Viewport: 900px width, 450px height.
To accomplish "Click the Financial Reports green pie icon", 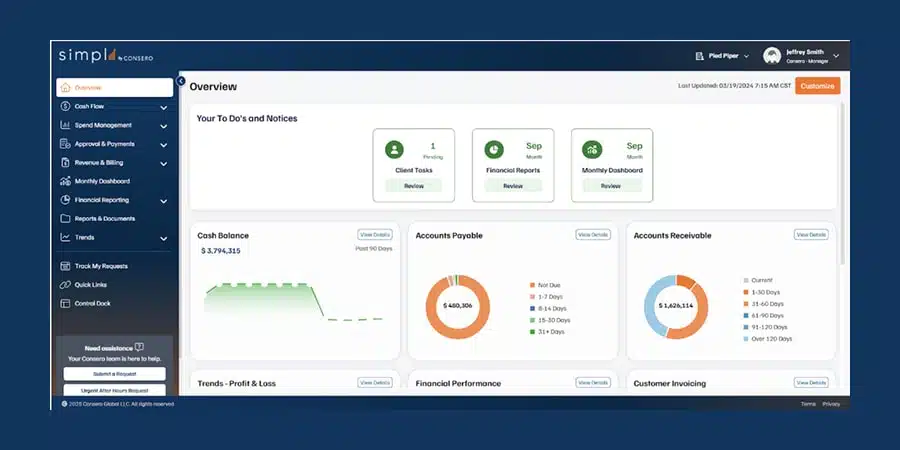I will 494,150.
